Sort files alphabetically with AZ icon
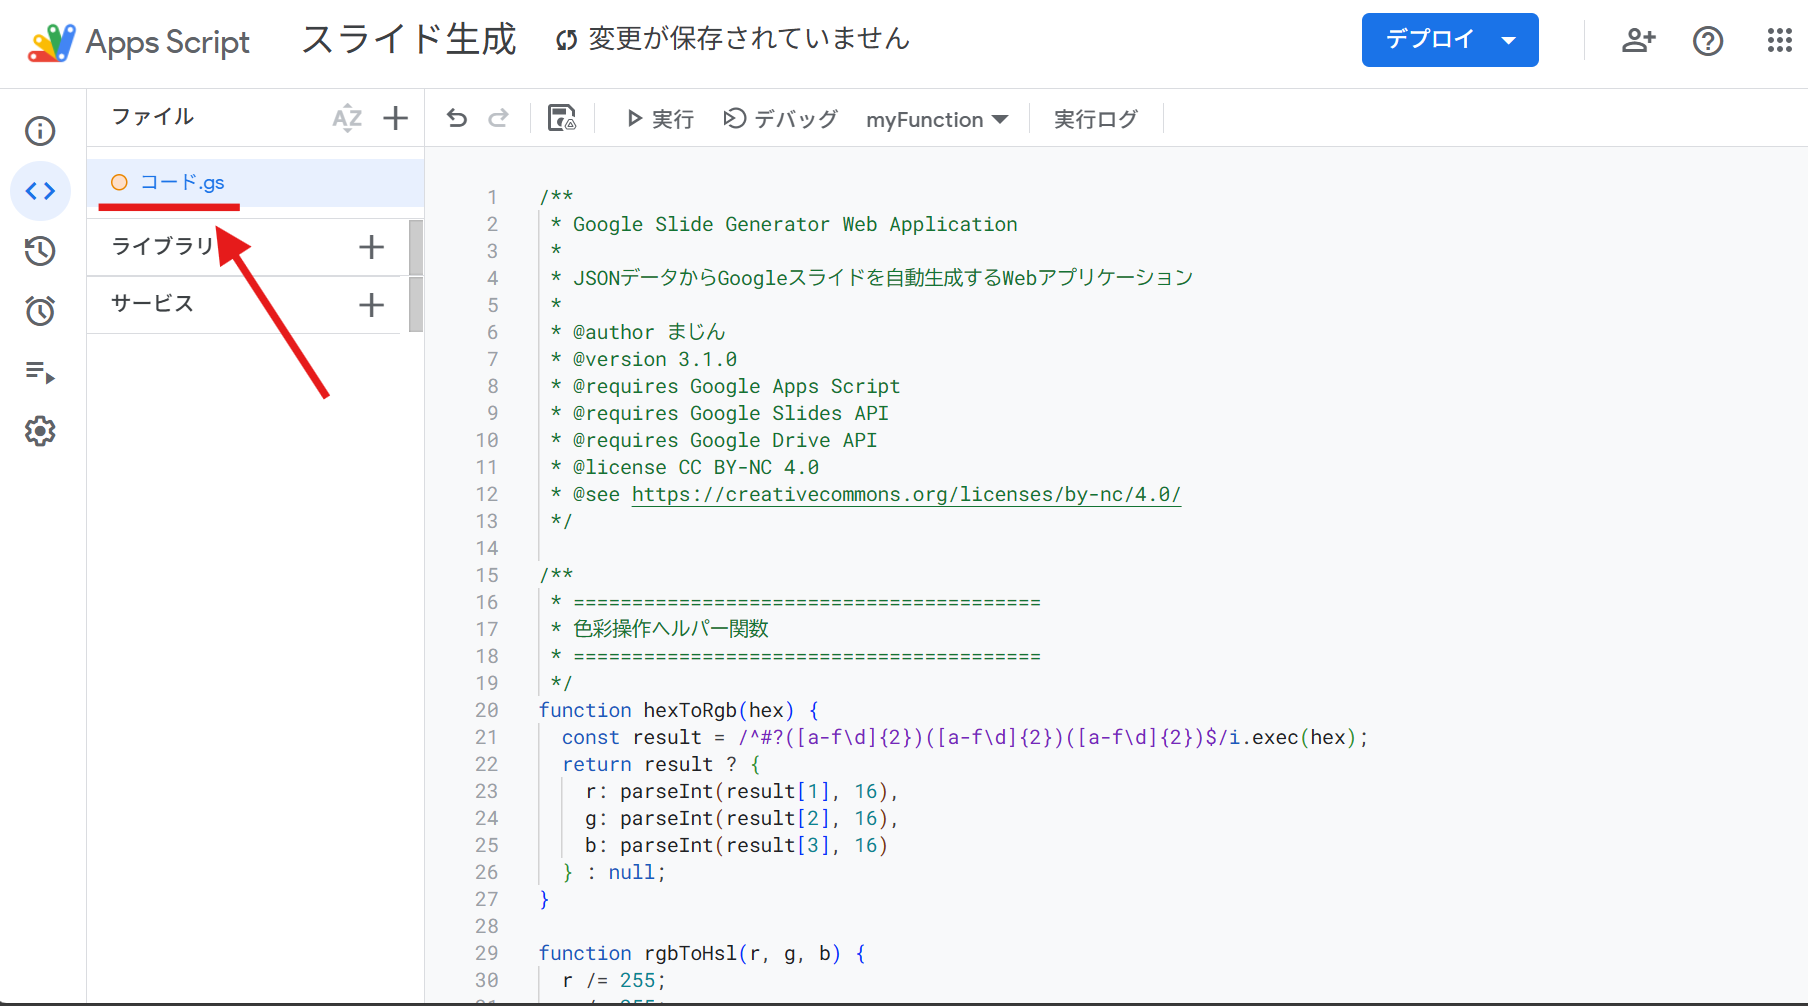This screenshot has width=1808, height=1006. 347,118
